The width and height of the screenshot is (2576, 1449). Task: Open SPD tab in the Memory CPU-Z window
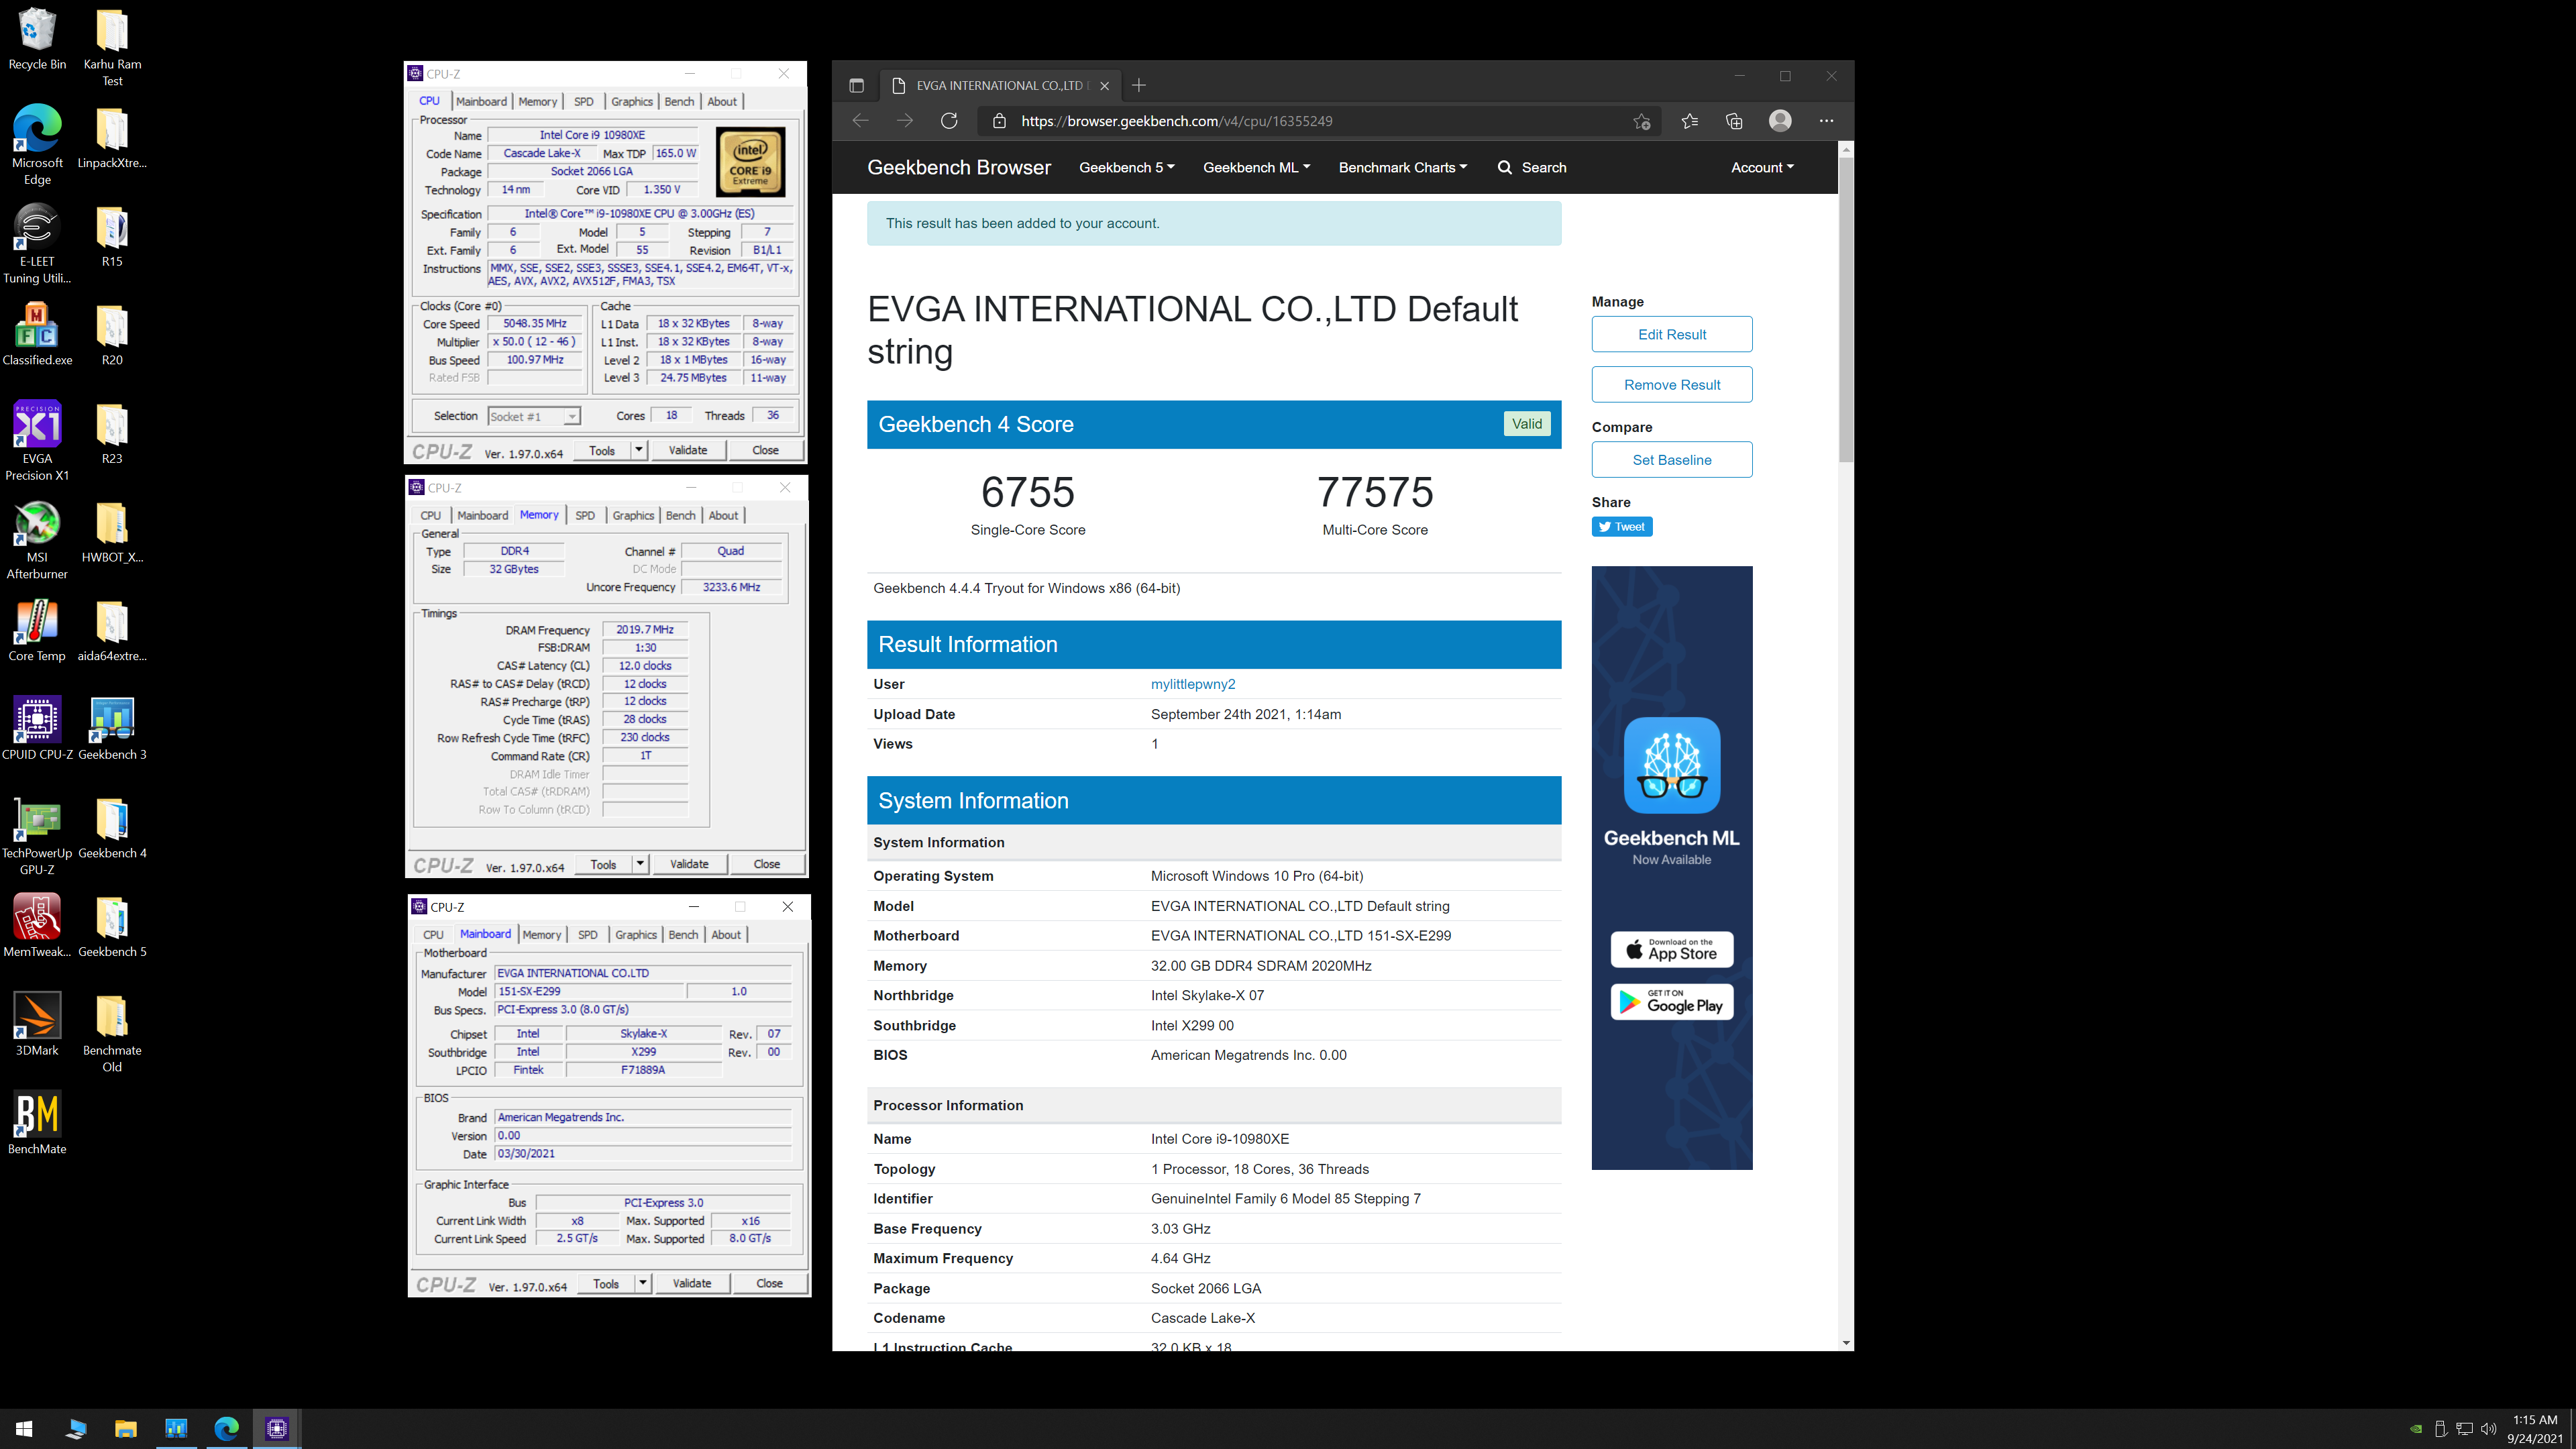point(585,515)
